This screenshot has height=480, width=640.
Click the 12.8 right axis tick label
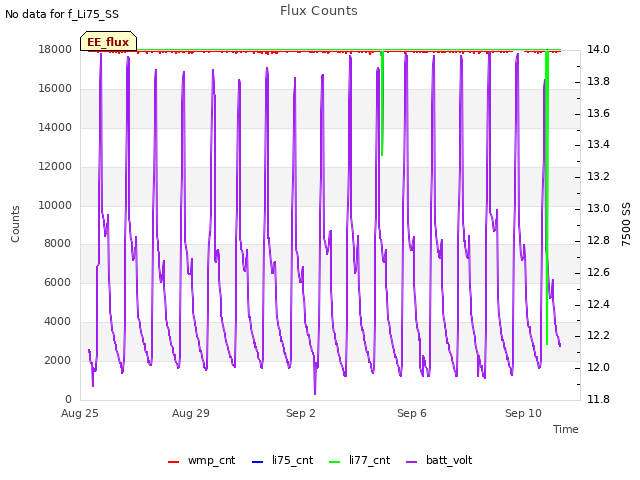598,240
